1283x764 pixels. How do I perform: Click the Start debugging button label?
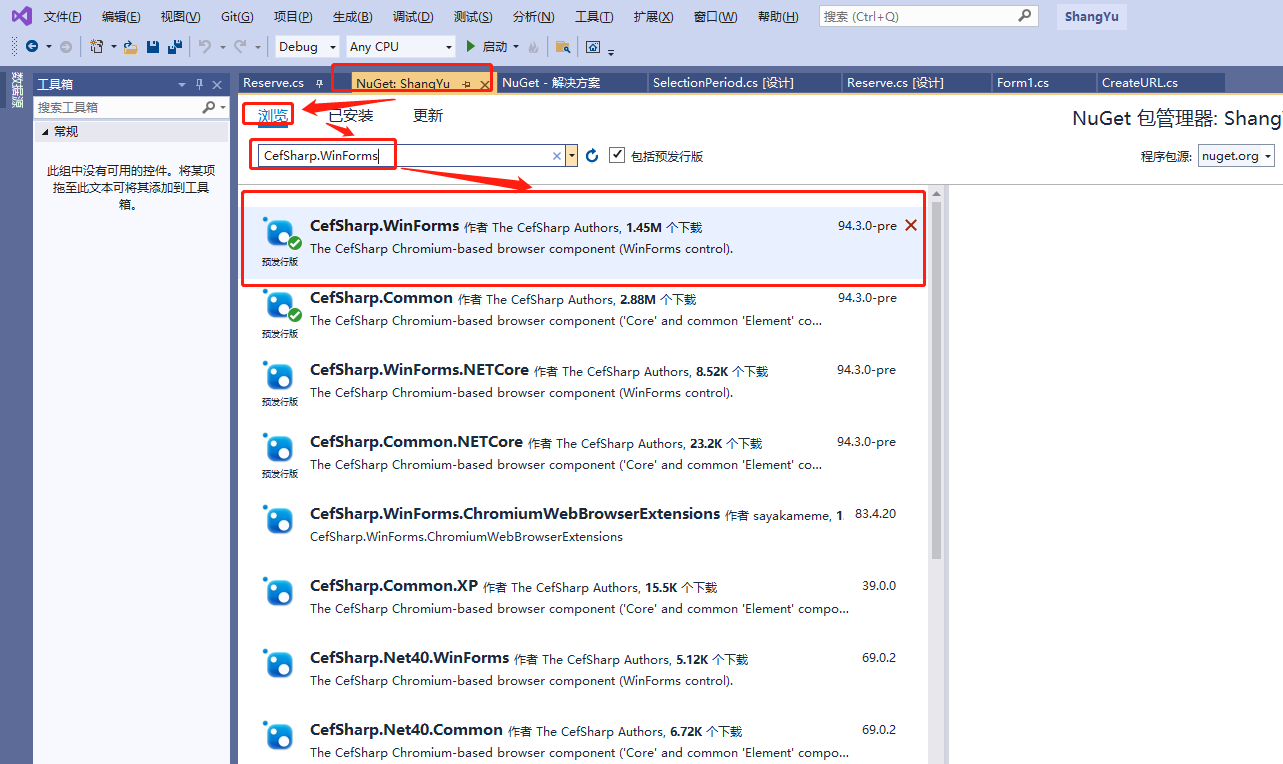494,47
